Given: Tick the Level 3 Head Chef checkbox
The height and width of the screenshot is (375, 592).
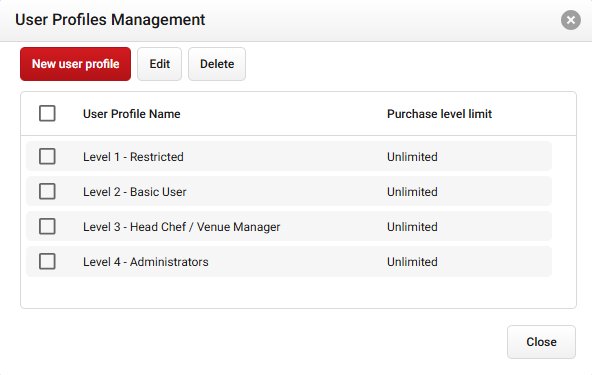Looking at the screenshot, I should click(x=47, y=227).
